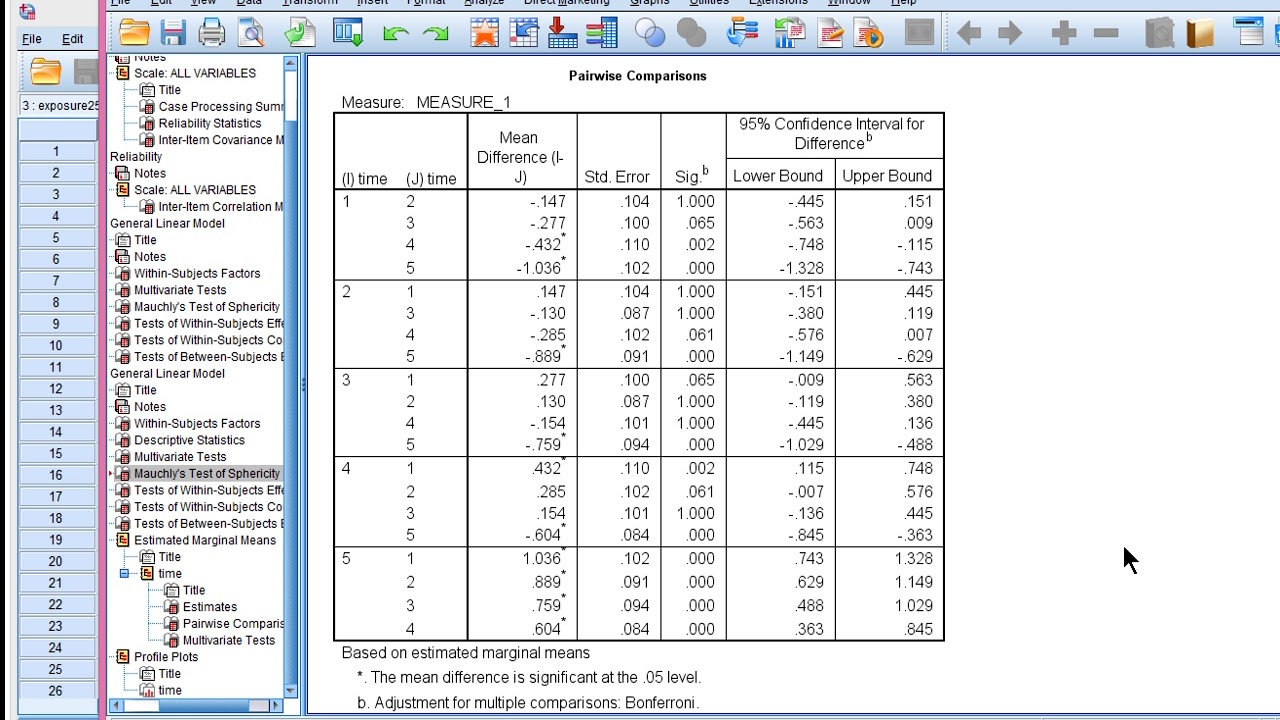
Task: Select 'Descriptive Statistics' in outline
Action: coord(189,440)
